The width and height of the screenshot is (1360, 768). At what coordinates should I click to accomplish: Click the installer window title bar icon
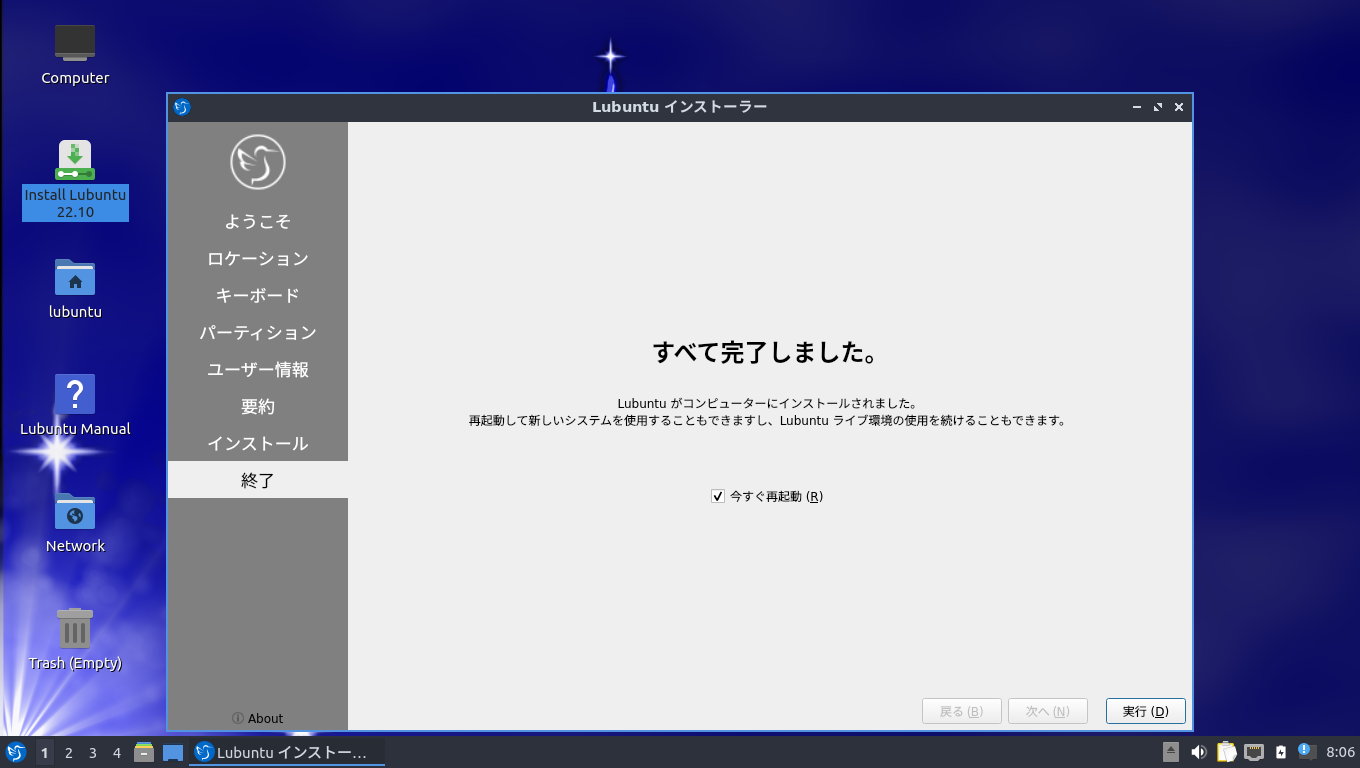pos(182,107)
